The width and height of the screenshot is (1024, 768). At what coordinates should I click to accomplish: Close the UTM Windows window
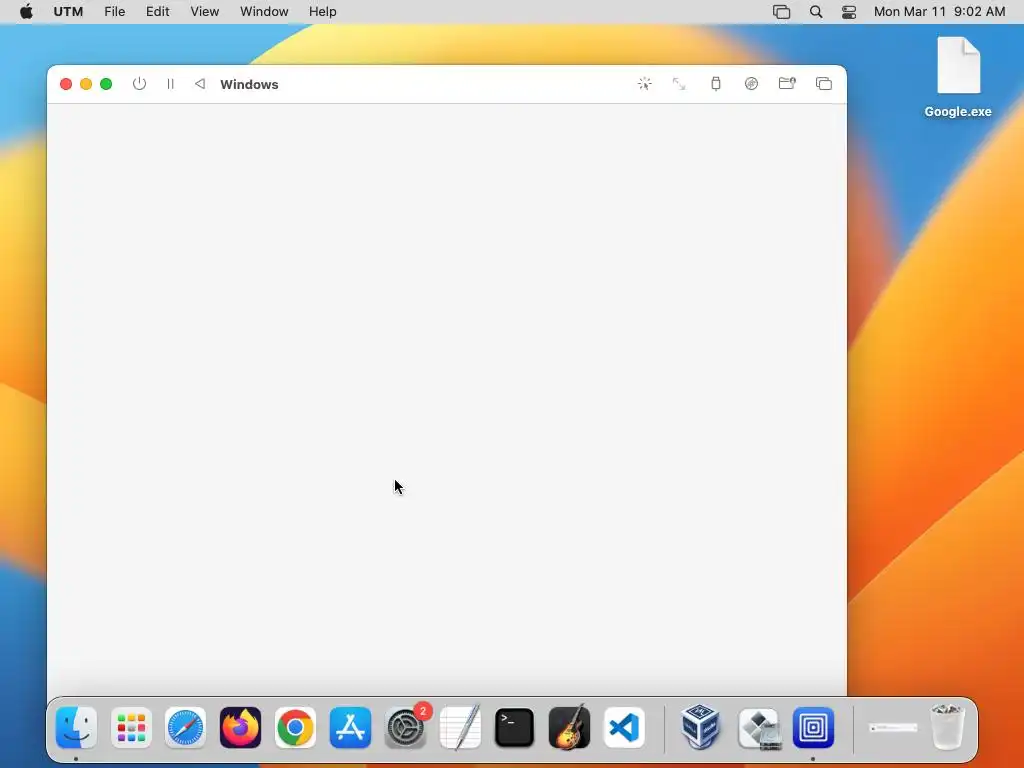[66, 84]
